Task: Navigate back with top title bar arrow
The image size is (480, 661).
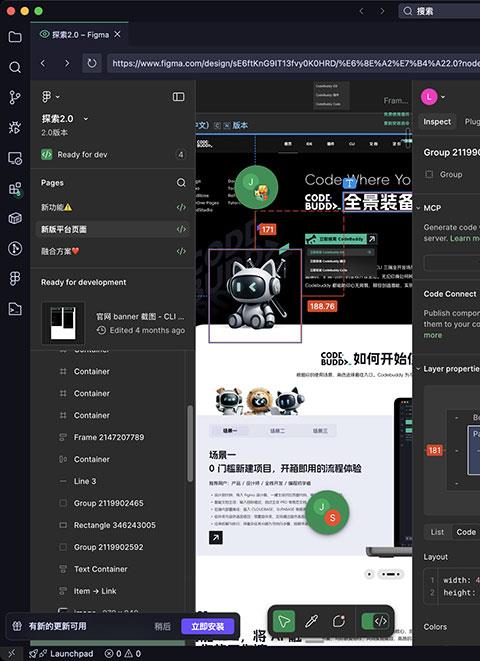Action: tap(361, 11)
